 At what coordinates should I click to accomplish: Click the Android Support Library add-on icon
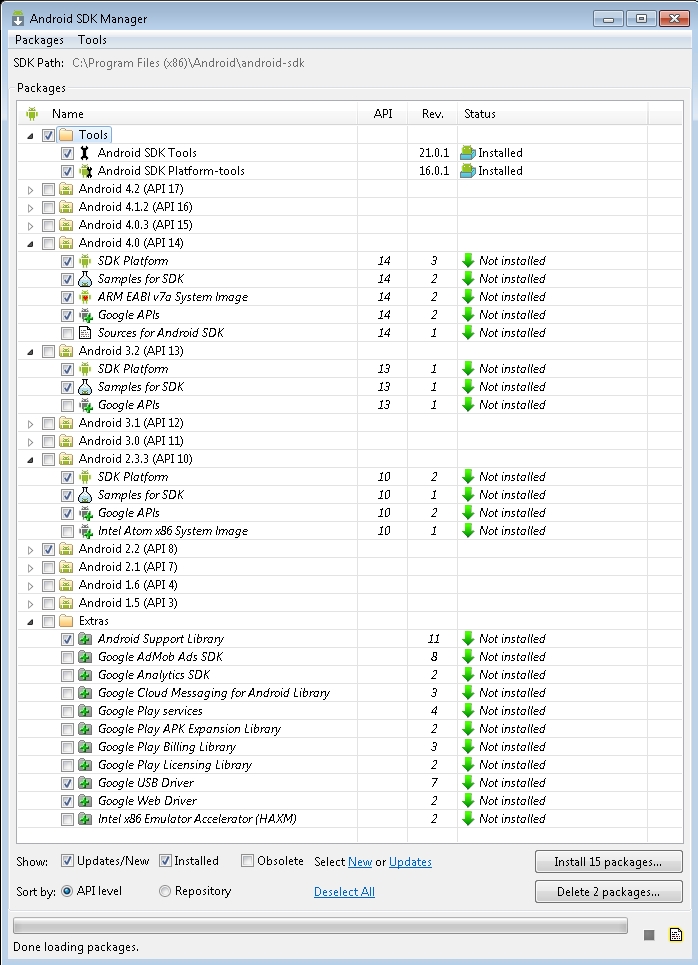pos(86,639)
